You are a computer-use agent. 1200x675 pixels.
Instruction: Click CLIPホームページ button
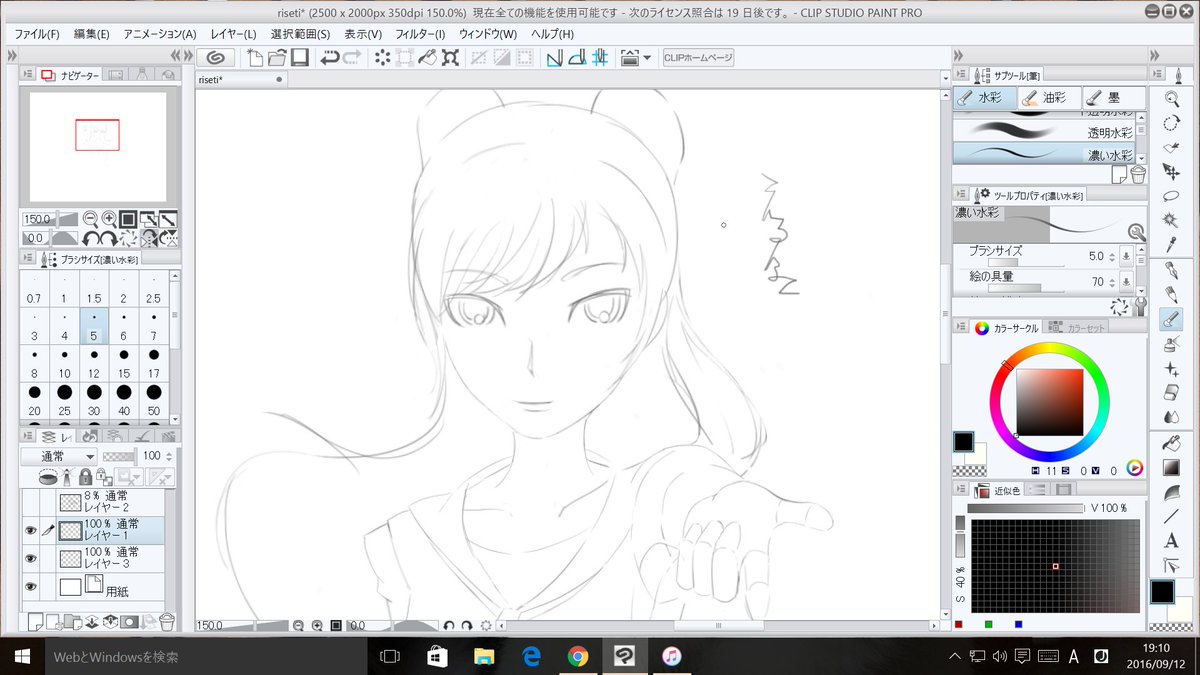(699, 58)
